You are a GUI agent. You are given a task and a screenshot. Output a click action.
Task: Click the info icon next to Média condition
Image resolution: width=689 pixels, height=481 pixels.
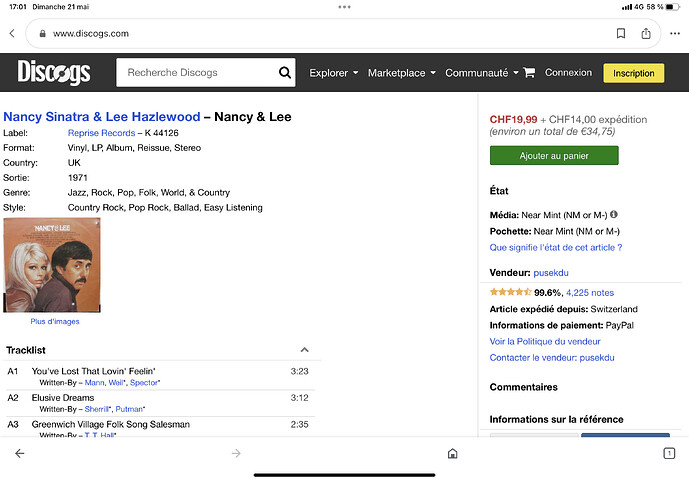tap(614, 214)
